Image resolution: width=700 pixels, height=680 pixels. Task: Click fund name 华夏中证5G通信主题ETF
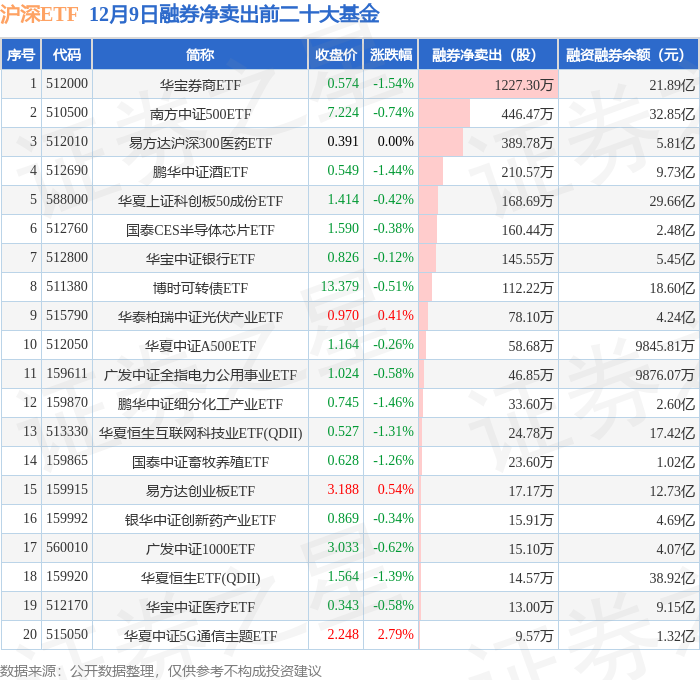pyautogui.click(x=200, y=636)
